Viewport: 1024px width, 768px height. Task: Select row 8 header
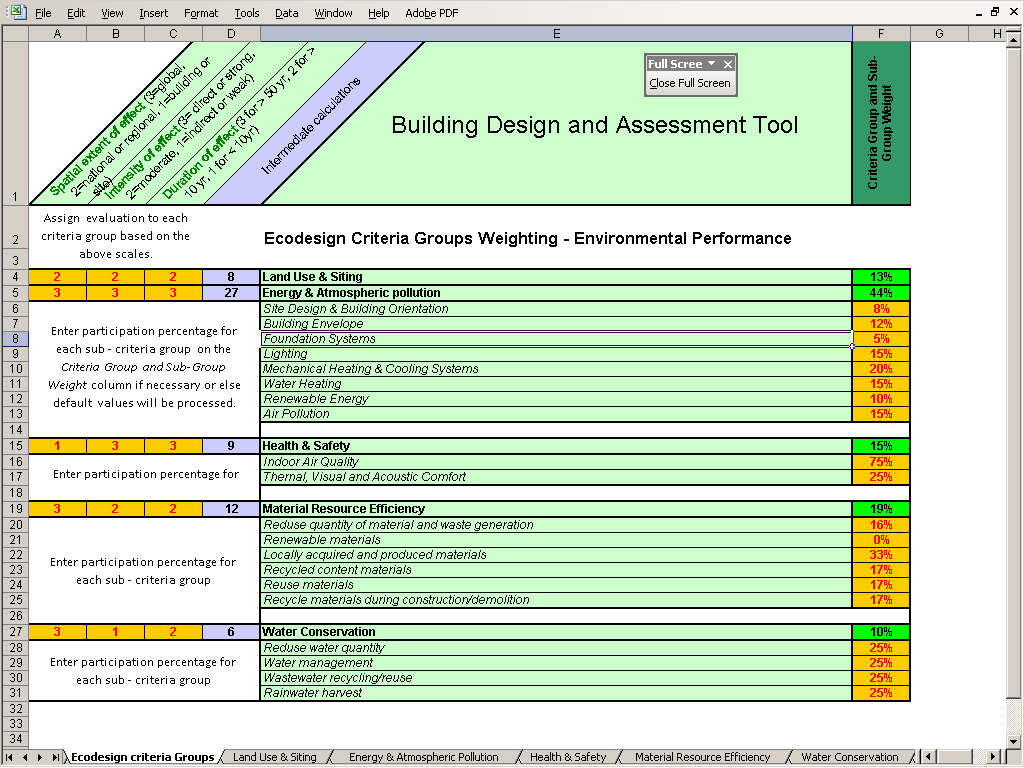coord(16,339)
